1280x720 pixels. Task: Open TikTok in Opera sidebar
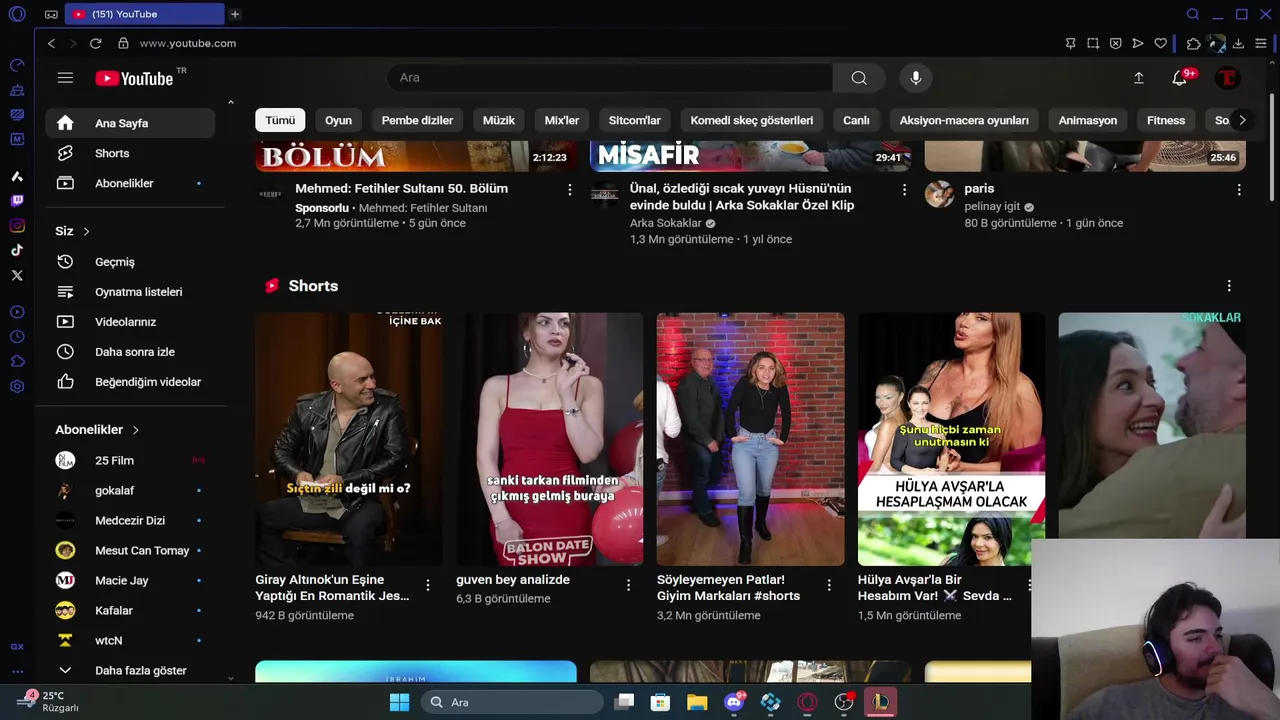coord(17,250)
